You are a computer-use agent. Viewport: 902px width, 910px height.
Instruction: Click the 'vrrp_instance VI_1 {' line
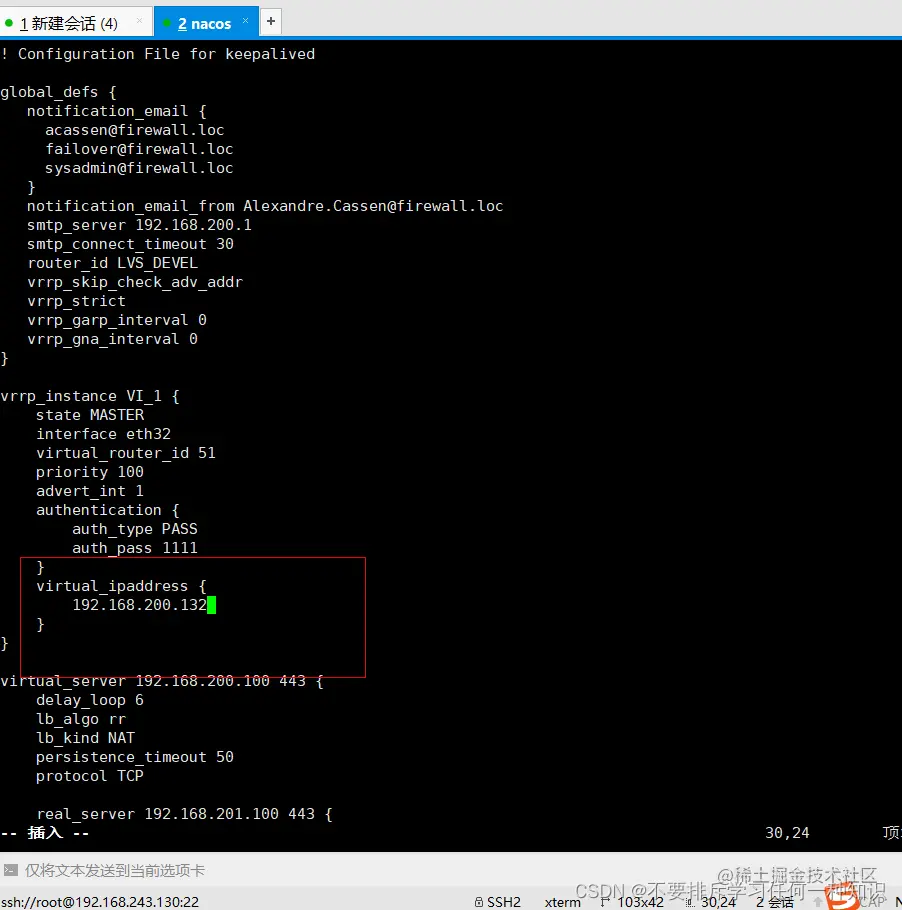(90, 396)
